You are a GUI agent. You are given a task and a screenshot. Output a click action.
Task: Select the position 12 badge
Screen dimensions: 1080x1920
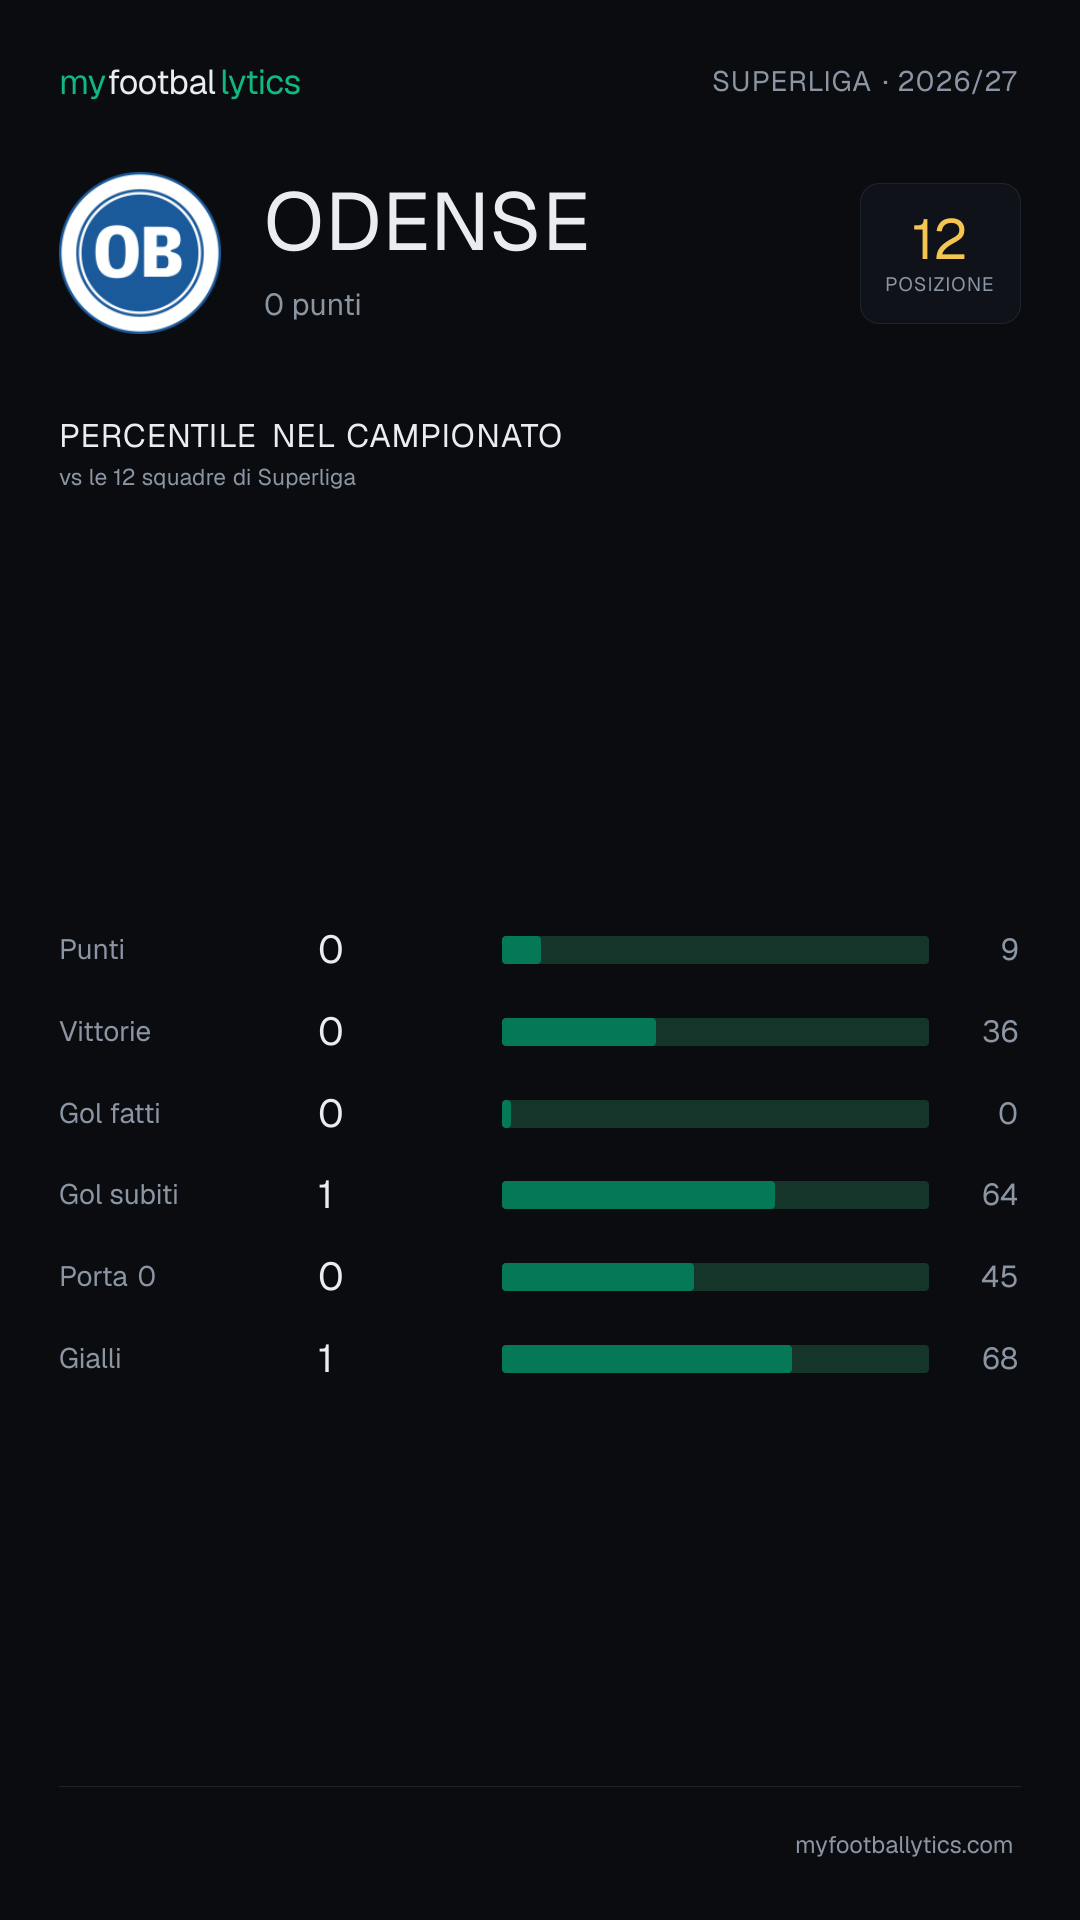[940, 253]
